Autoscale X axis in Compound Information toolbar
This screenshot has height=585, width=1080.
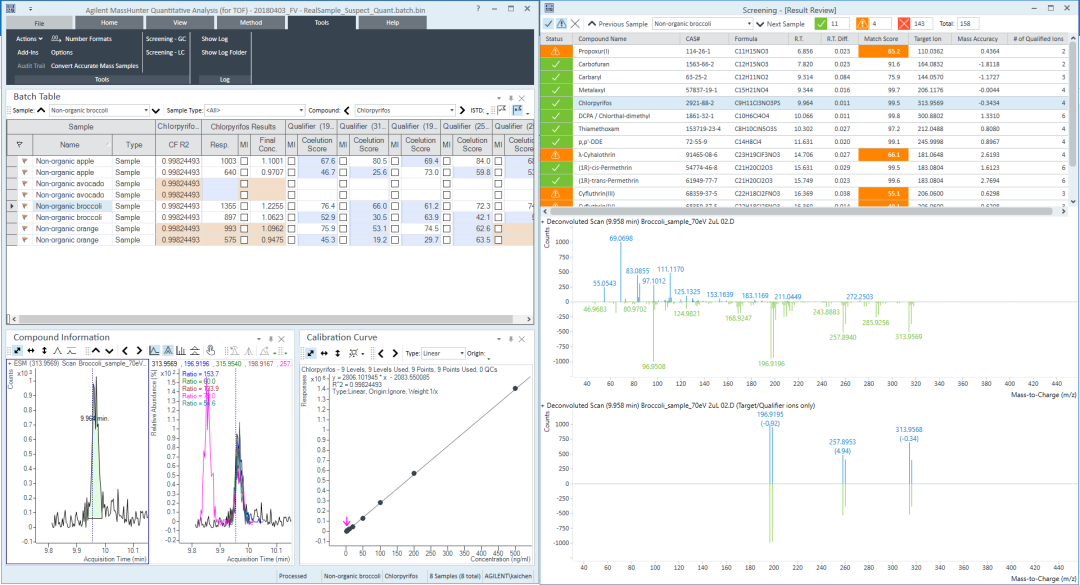pos(31,351)
